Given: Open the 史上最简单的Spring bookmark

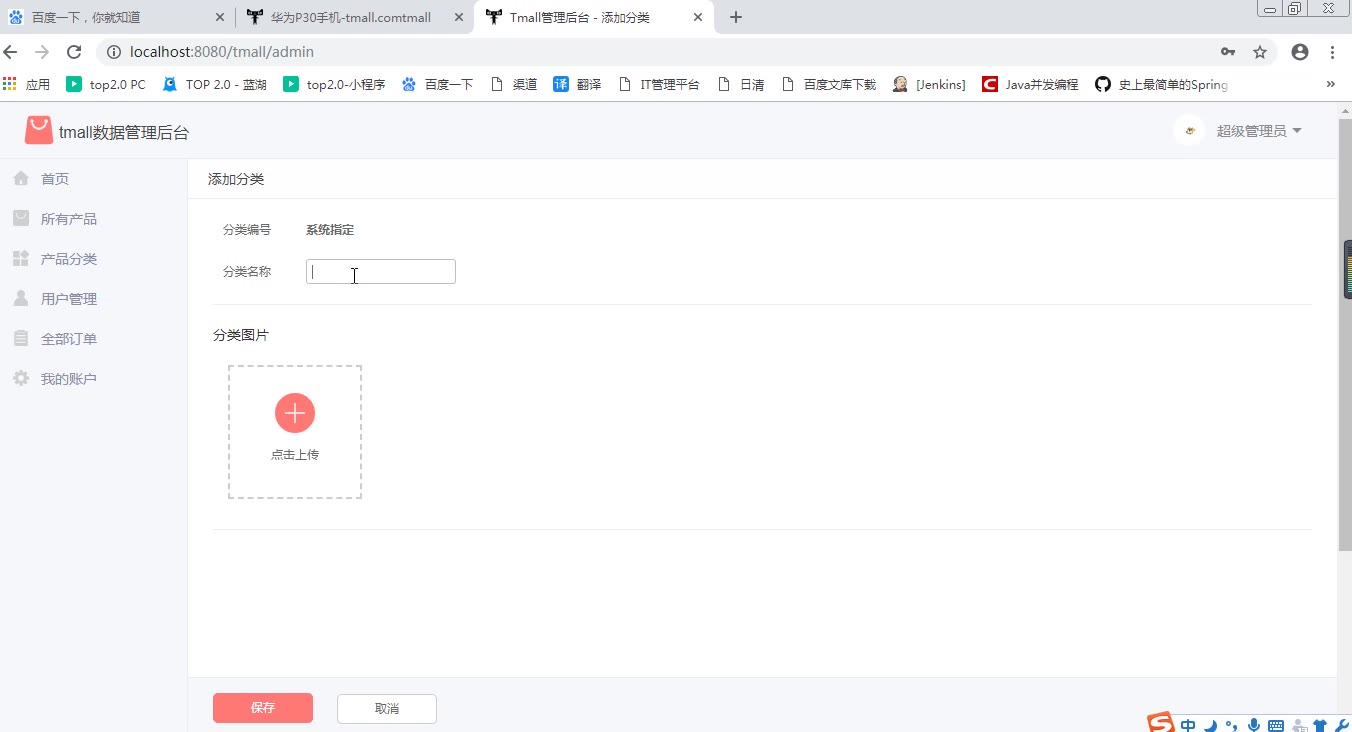Looking at the screenshot, I should coord(1162,84).
